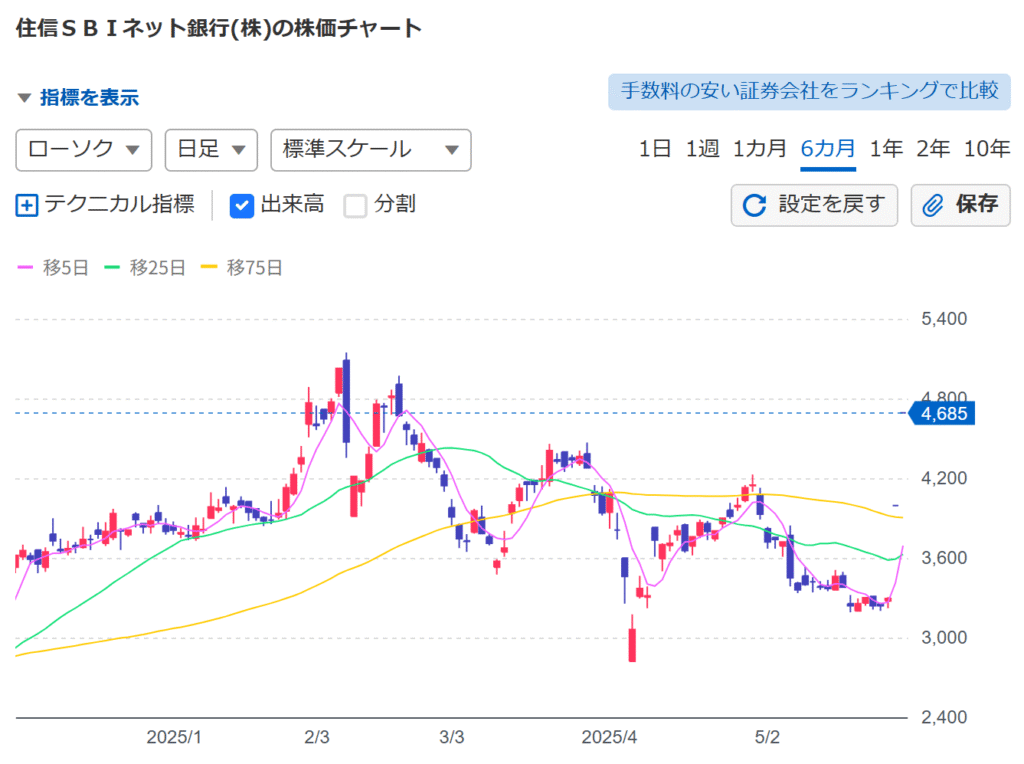
Task: Click the 3/3 date axis label
Action: tap(452, 737)
